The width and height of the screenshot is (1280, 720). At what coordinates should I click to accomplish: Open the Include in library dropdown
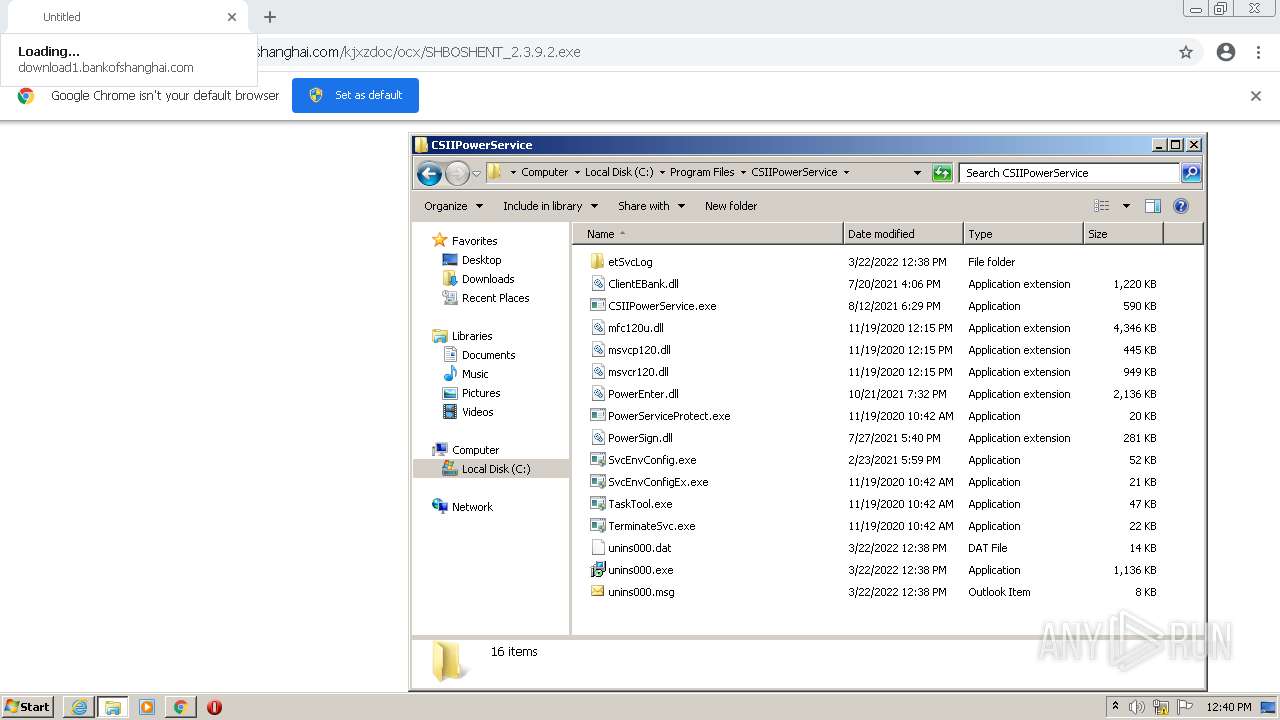[x=550, y=206]
